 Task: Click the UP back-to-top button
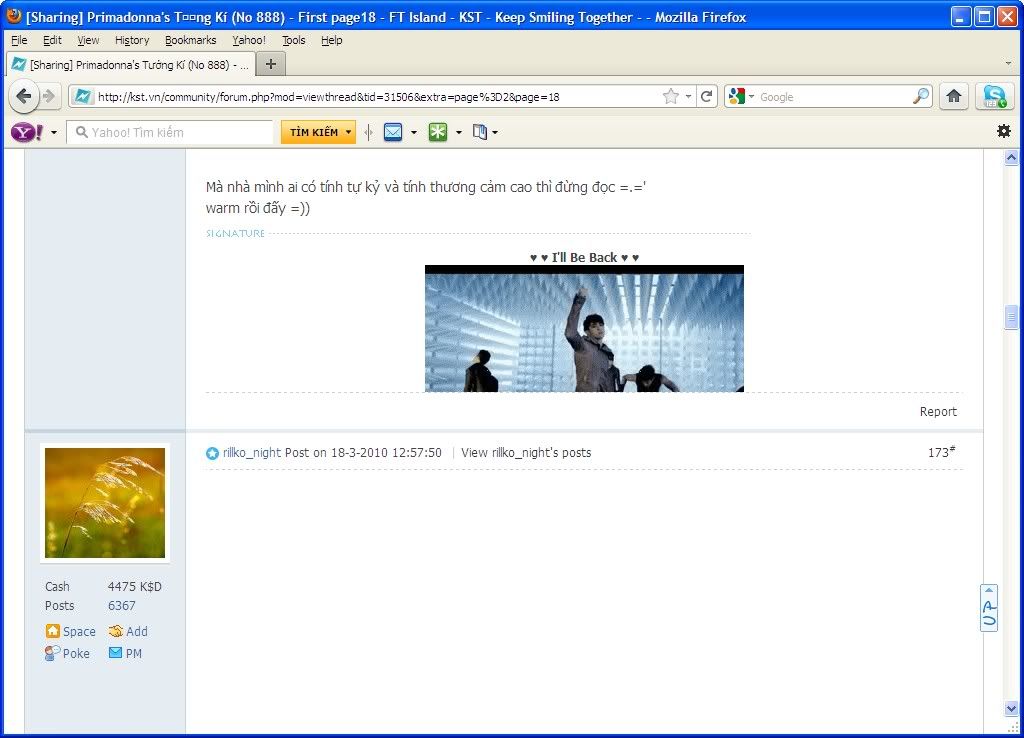(989, 607)
